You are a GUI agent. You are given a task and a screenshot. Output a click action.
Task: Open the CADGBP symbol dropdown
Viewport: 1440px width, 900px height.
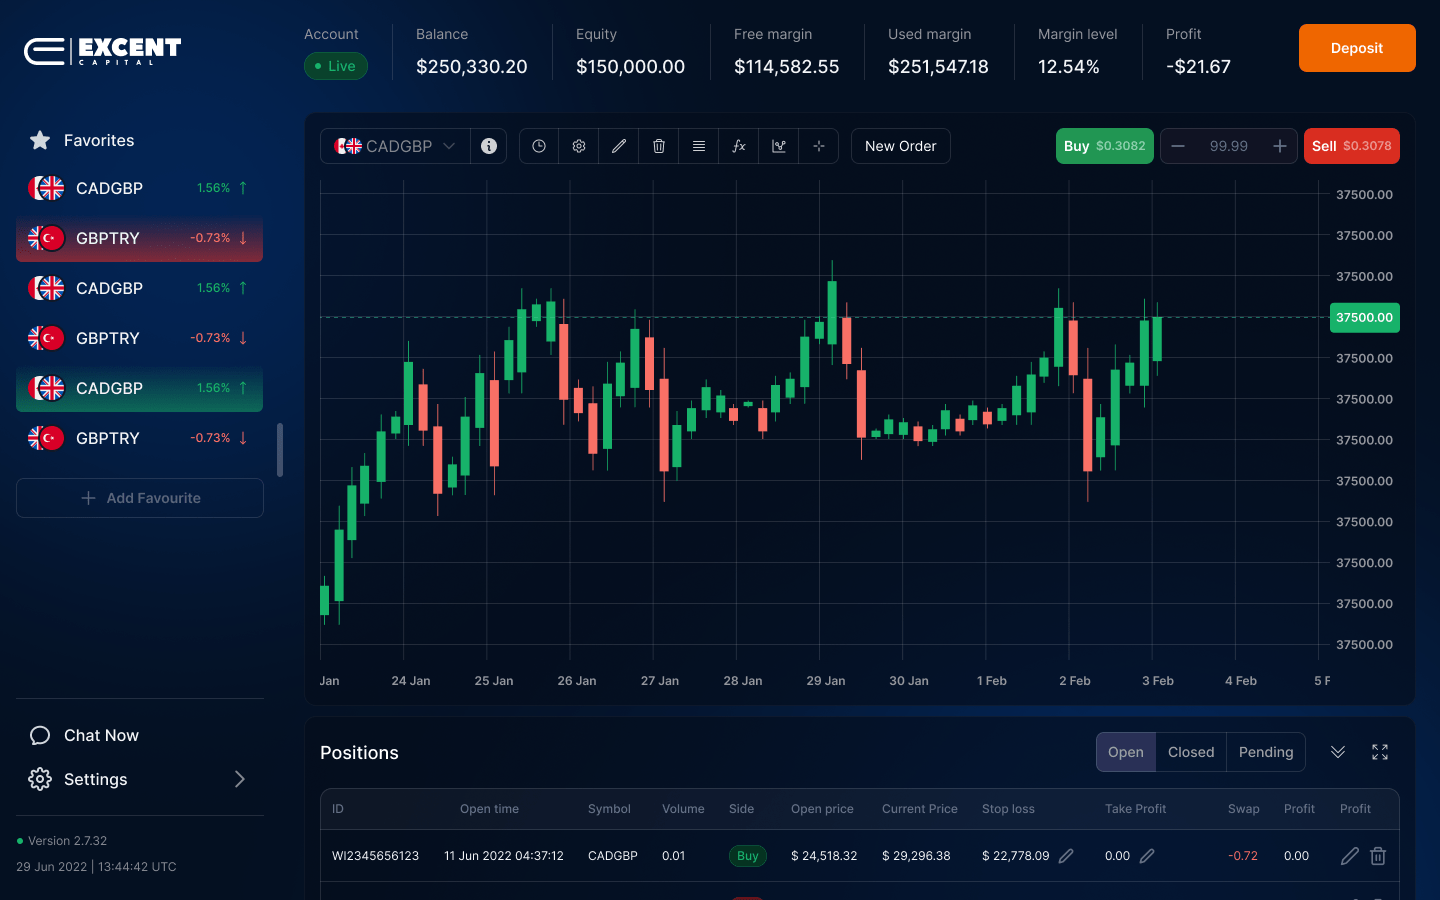[396, 146]
